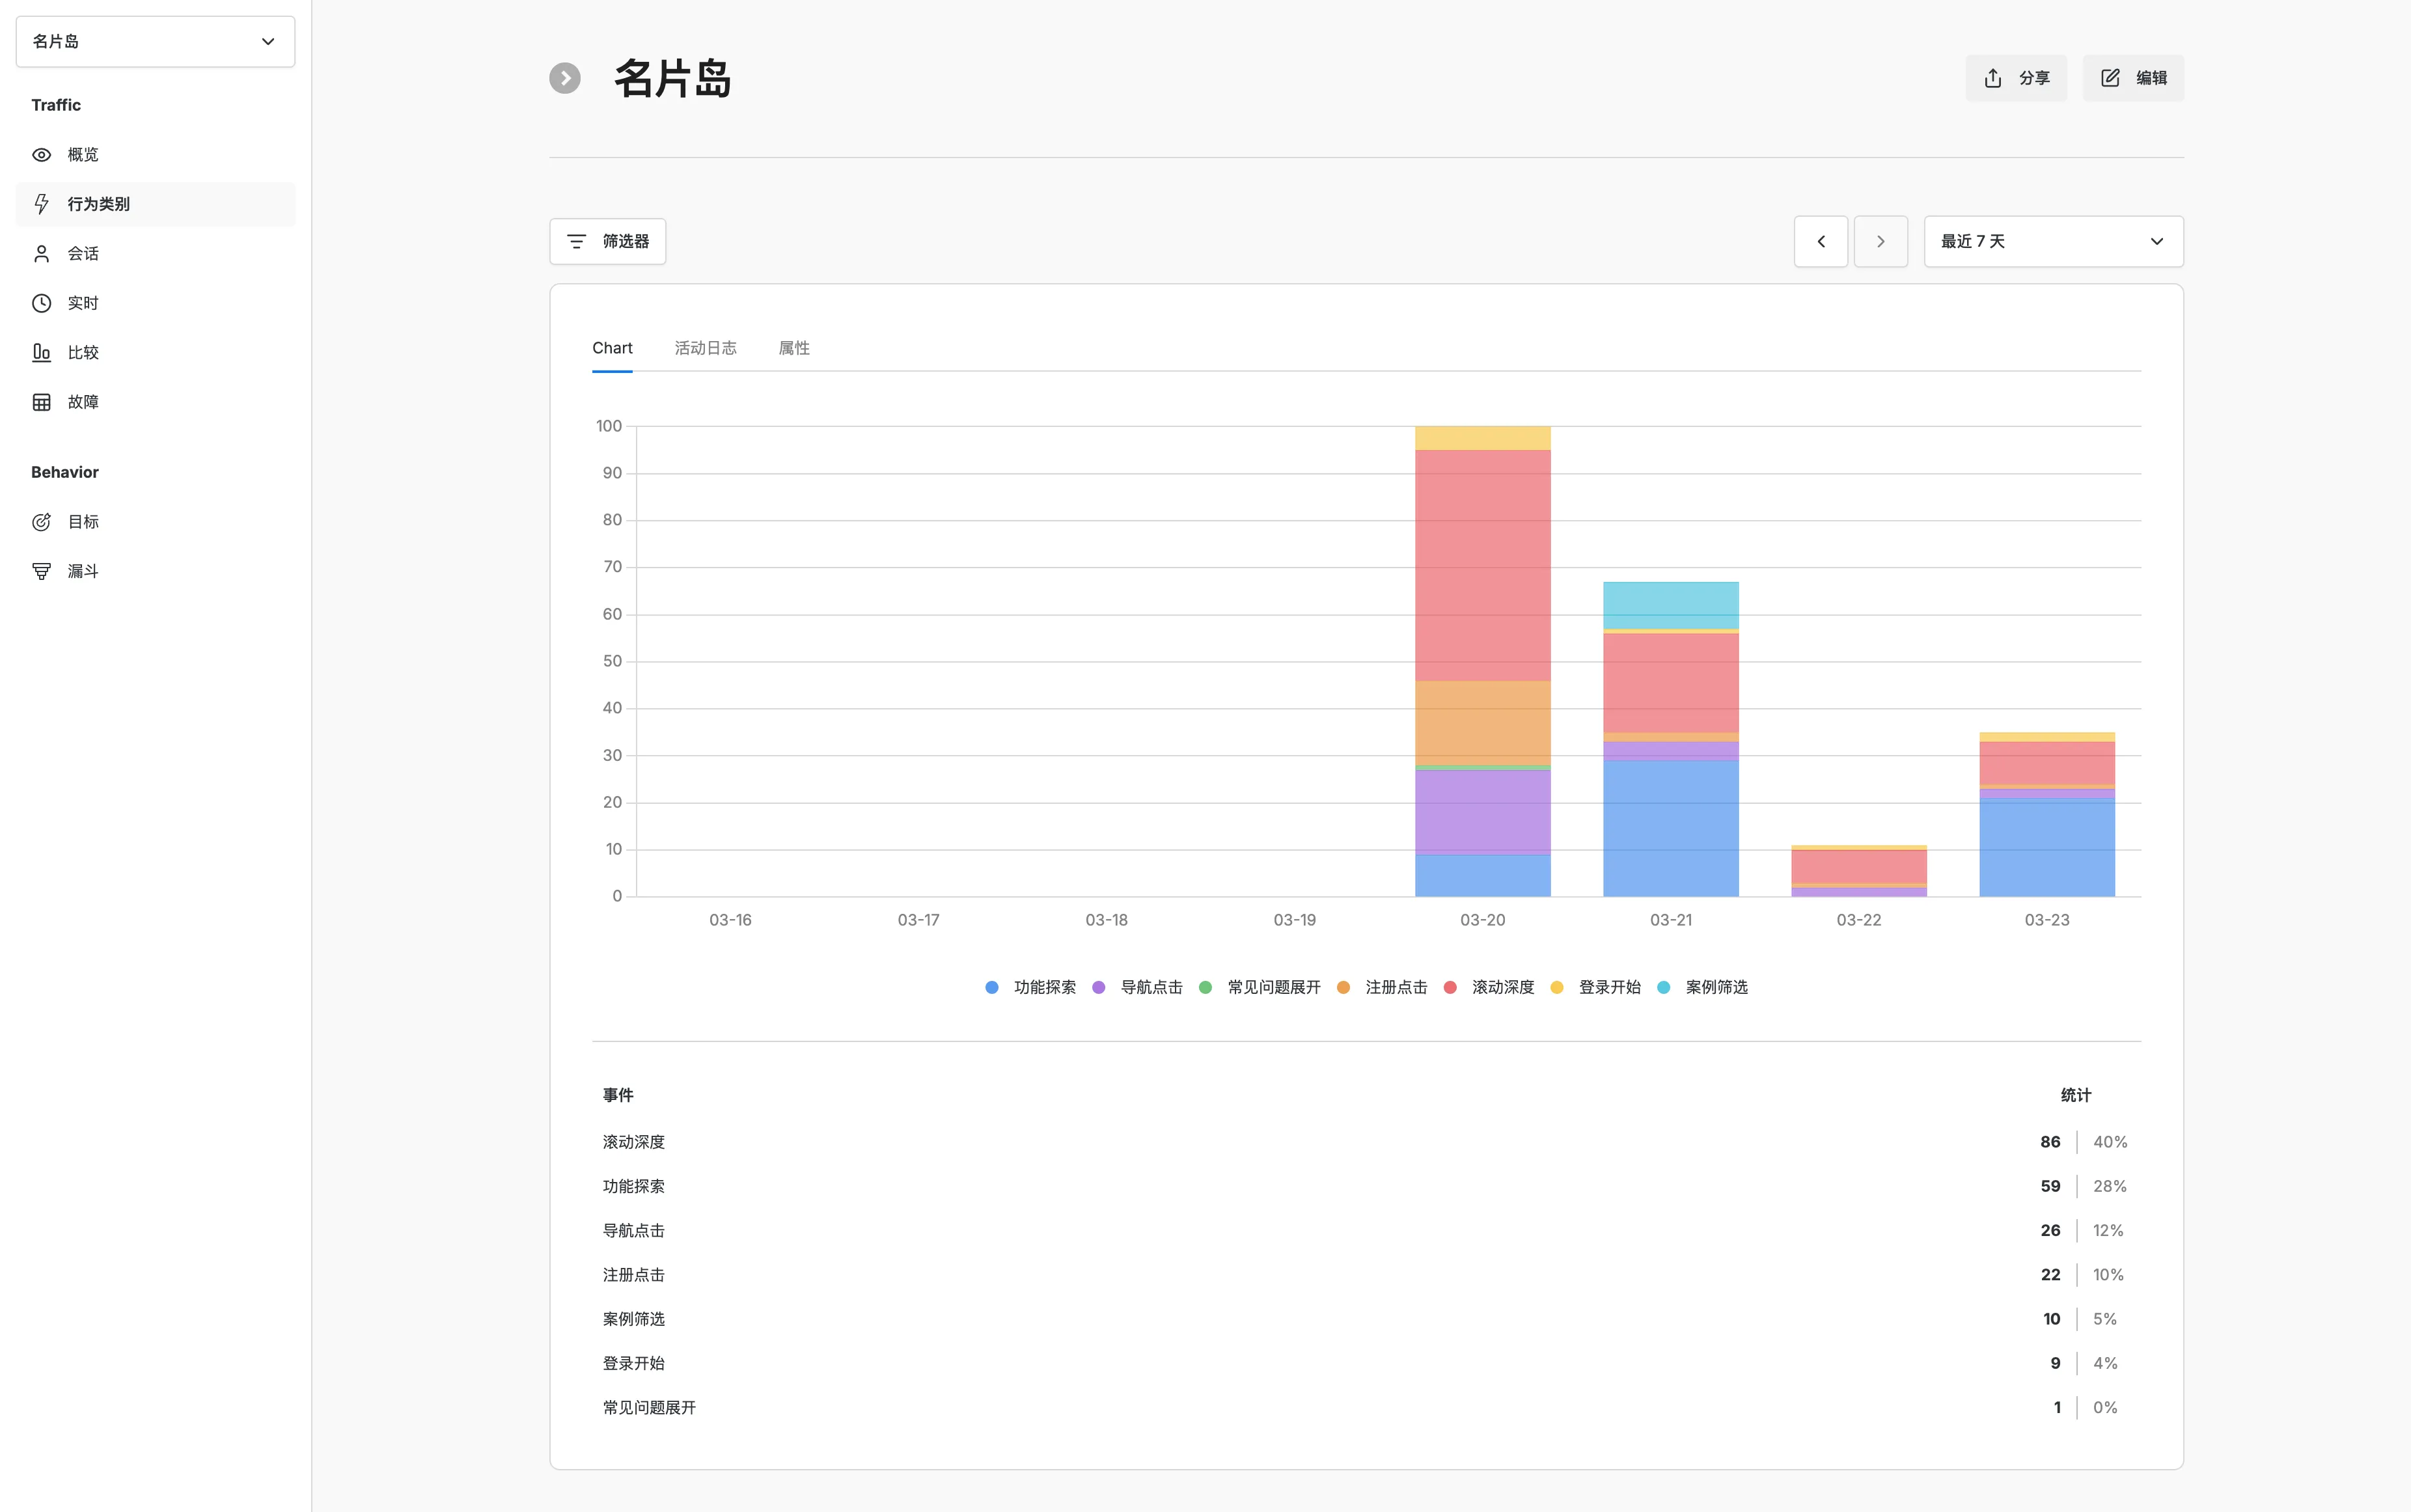Click the bar chart icon next to 比较

[41, 352]
